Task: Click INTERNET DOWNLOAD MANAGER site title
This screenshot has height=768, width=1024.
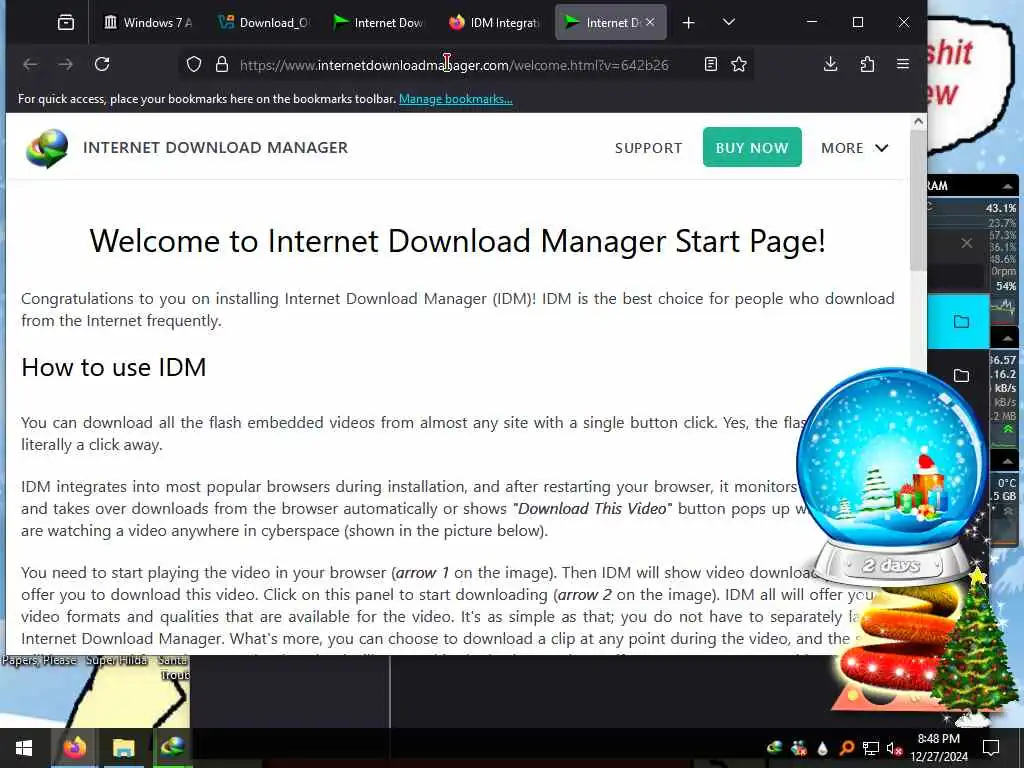Action: pyautogui.click(x=216, y=148)
